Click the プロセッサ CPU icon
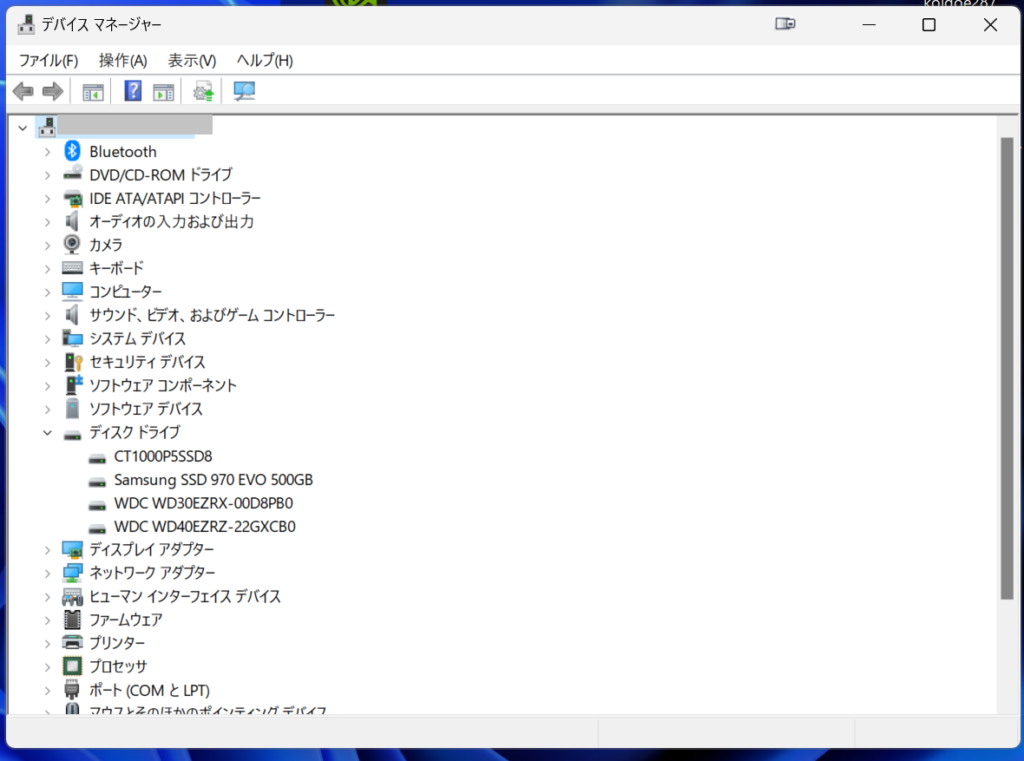 click(x=72, y=666)
